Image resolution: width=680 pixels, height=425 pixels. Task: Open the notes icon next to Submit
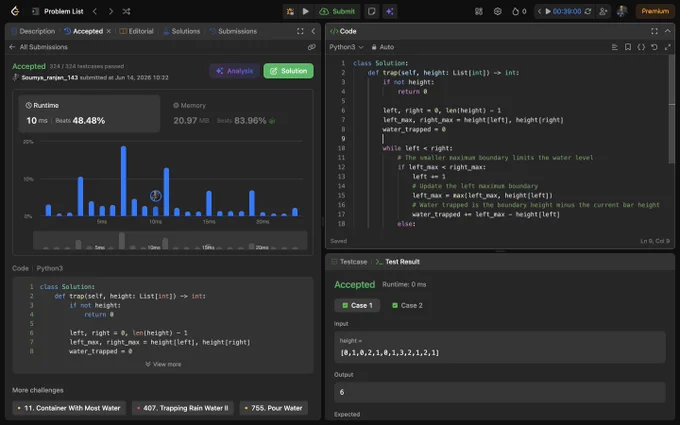(372, 11)
